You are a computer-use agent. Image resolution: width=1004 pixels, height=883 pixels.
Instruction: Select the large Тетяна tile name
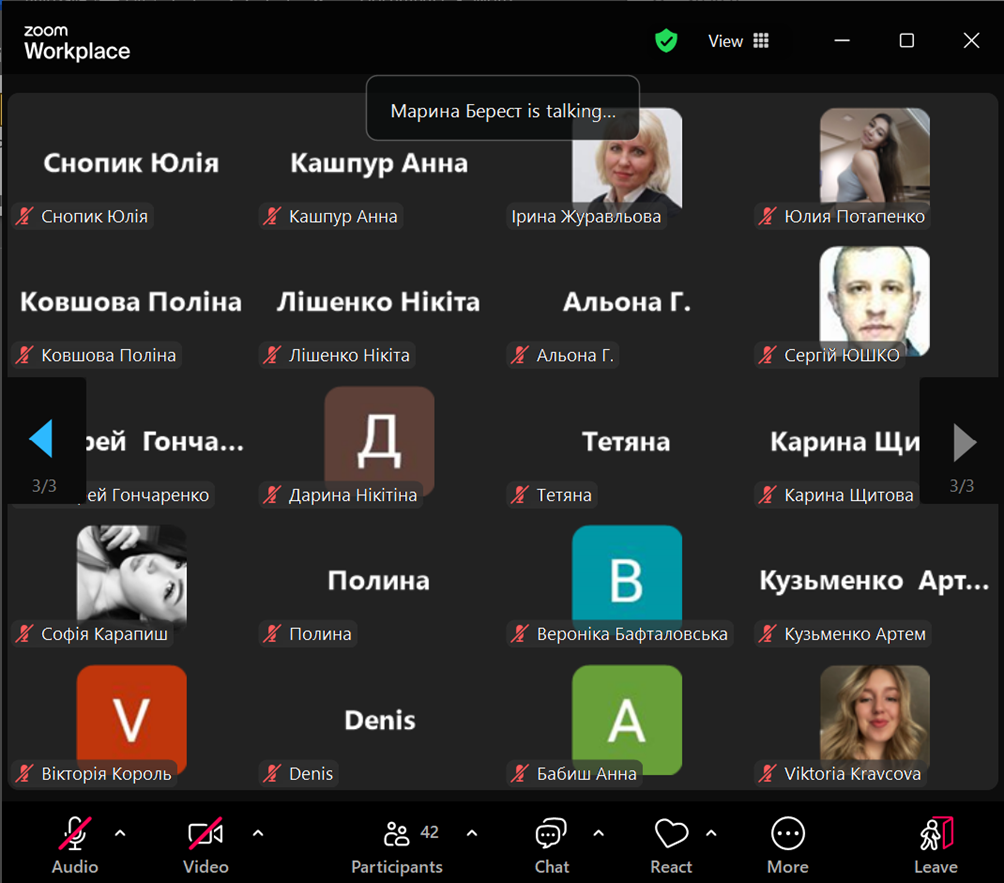pos(626,442)
